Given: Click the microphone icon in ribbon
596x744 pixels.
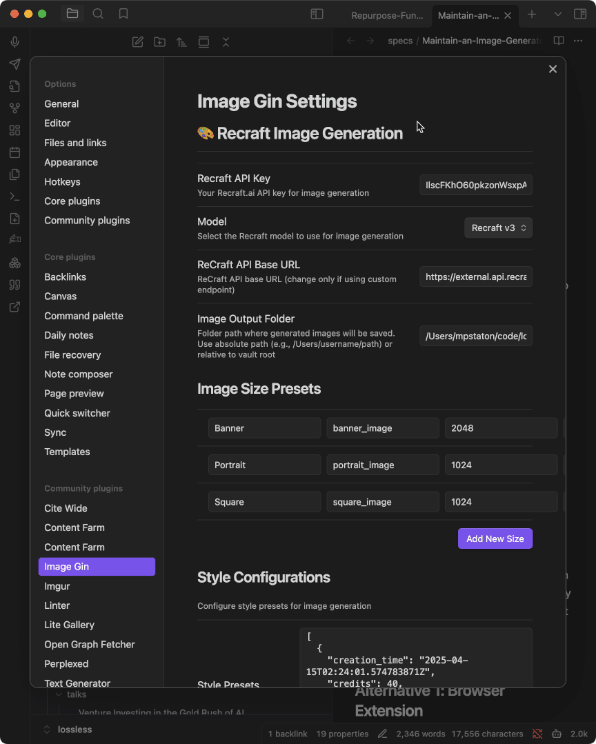Looking at the screenshot, I should tap(15, 42).
